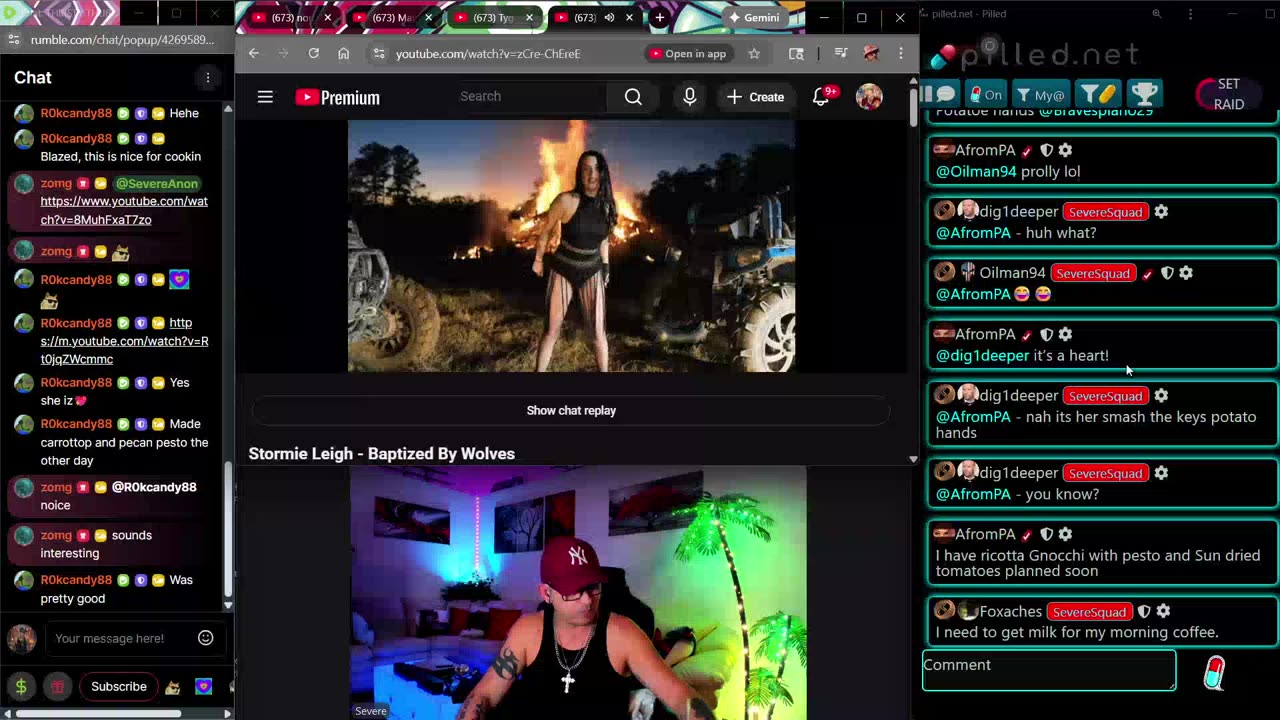1280x720 pixels.
Task: Activate voice search microphone on YouTube
Action: 690,97
